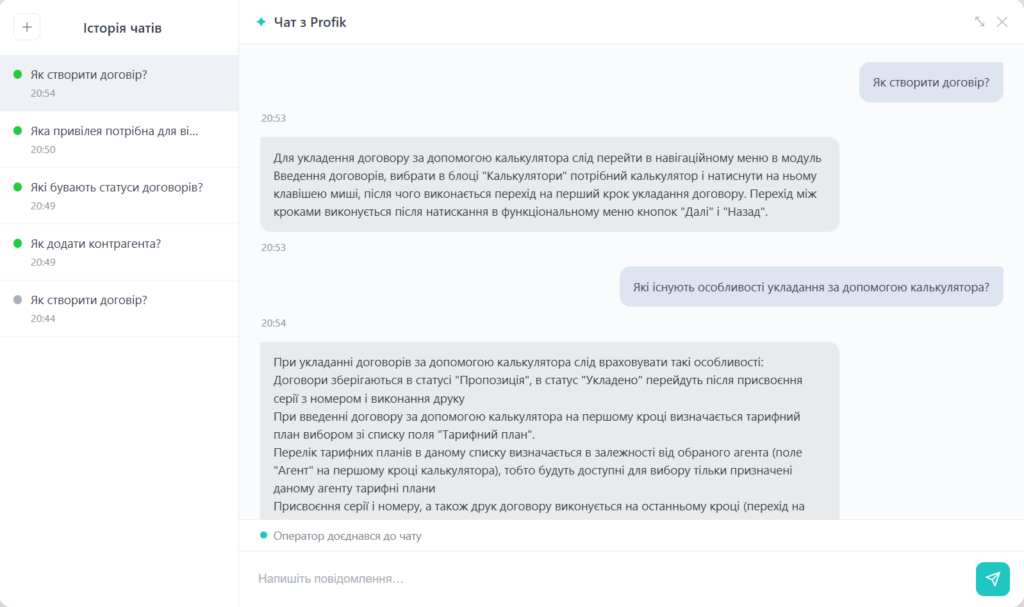Click bot reply starting "При укладанні договорів"

click(549, 431)
